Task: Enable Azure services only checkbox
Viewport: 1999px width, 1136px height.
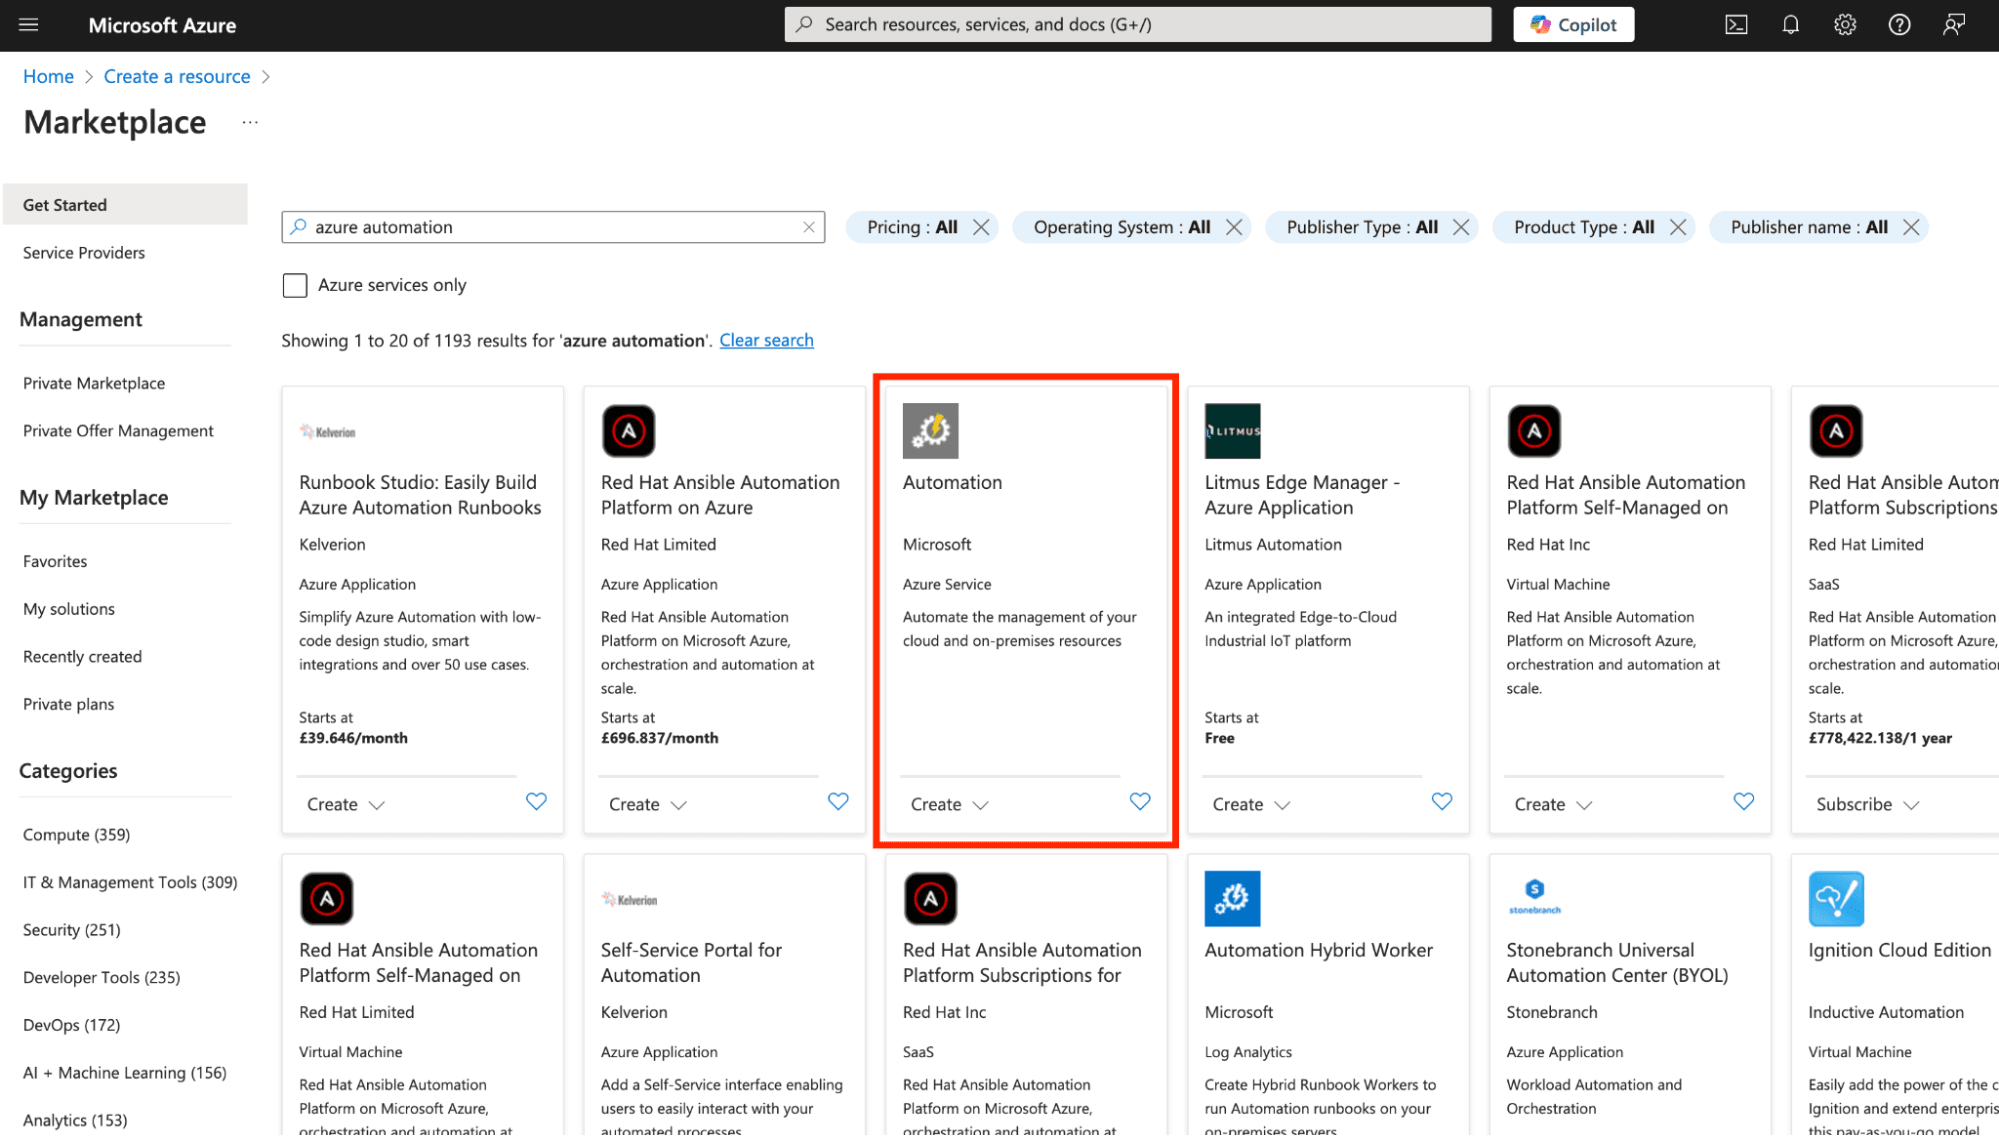Action: point(295,286)
